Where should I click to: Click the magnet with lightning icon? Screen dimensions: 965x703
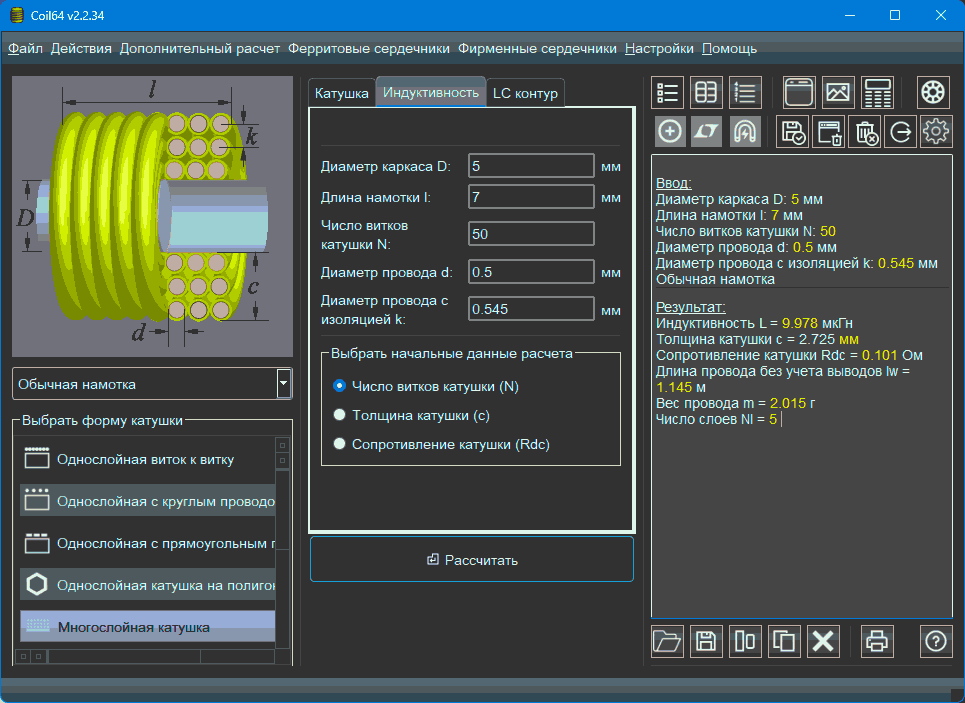[745, 132]
